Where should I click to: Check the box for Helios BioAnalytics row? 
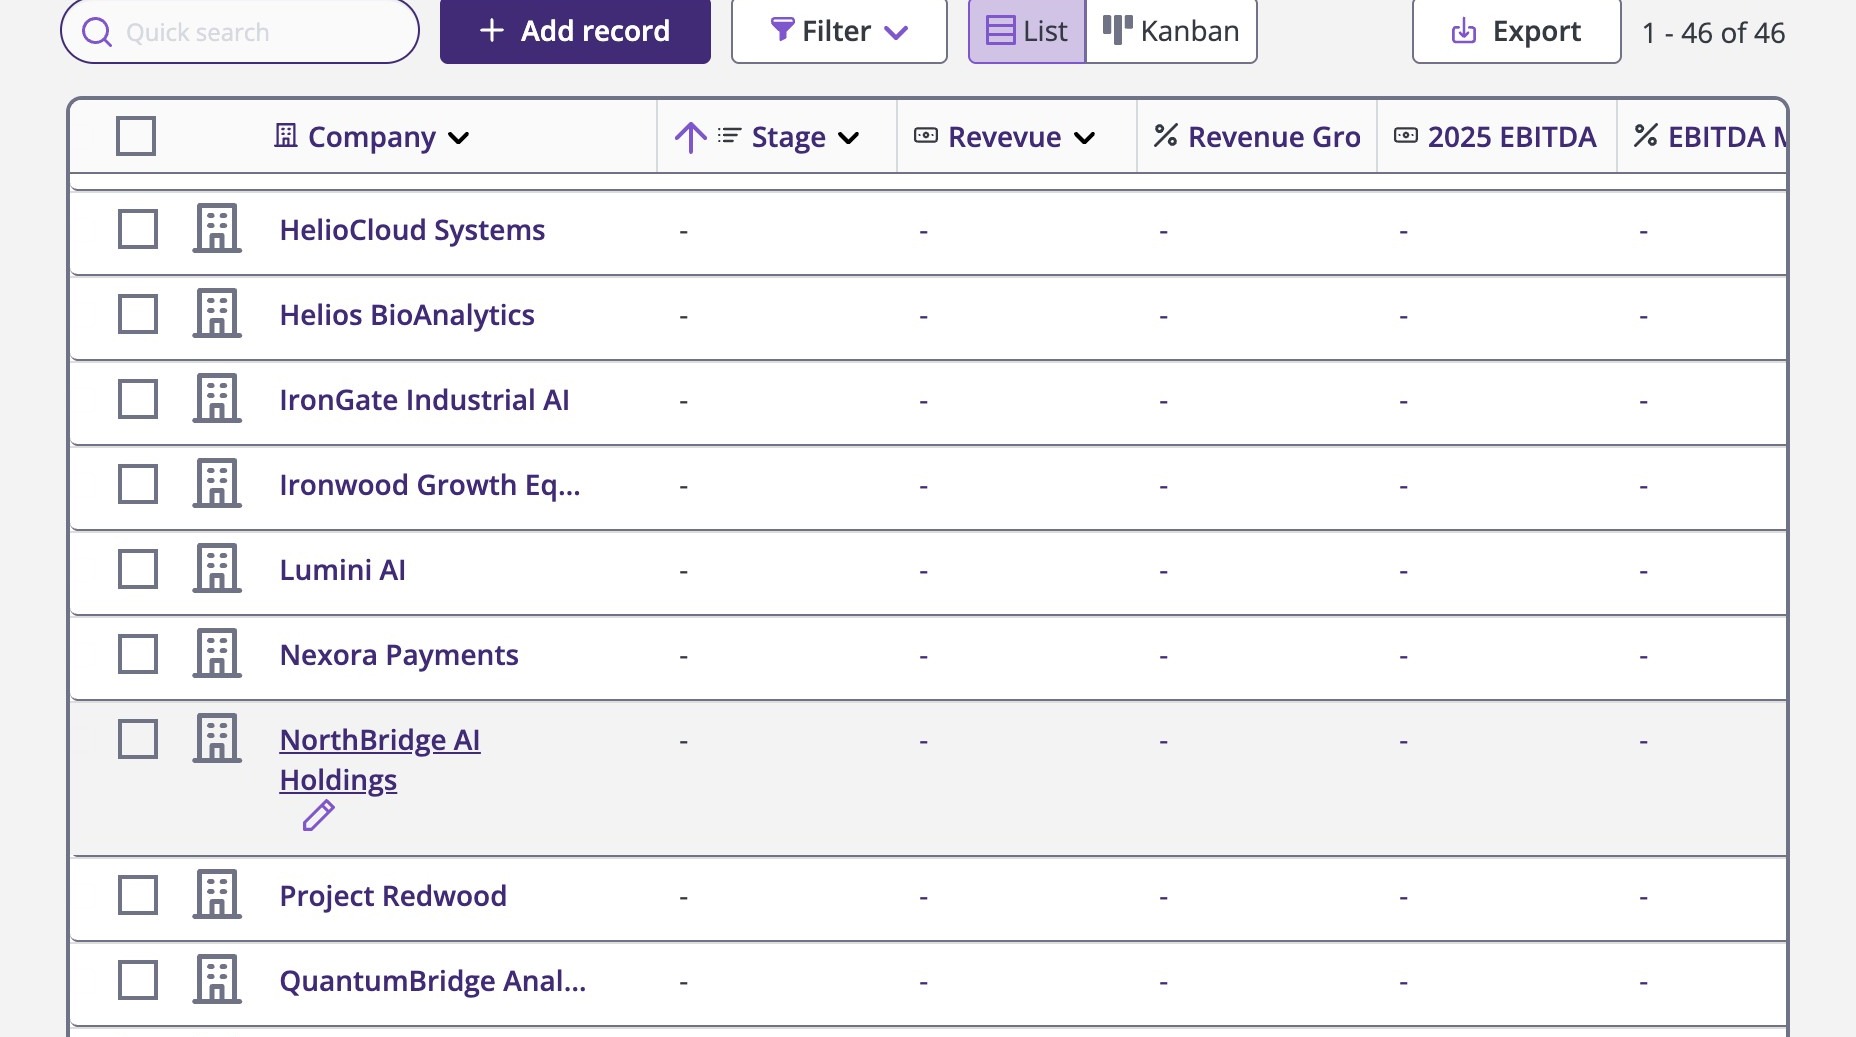pyautogui.click(x=138, y=314)
